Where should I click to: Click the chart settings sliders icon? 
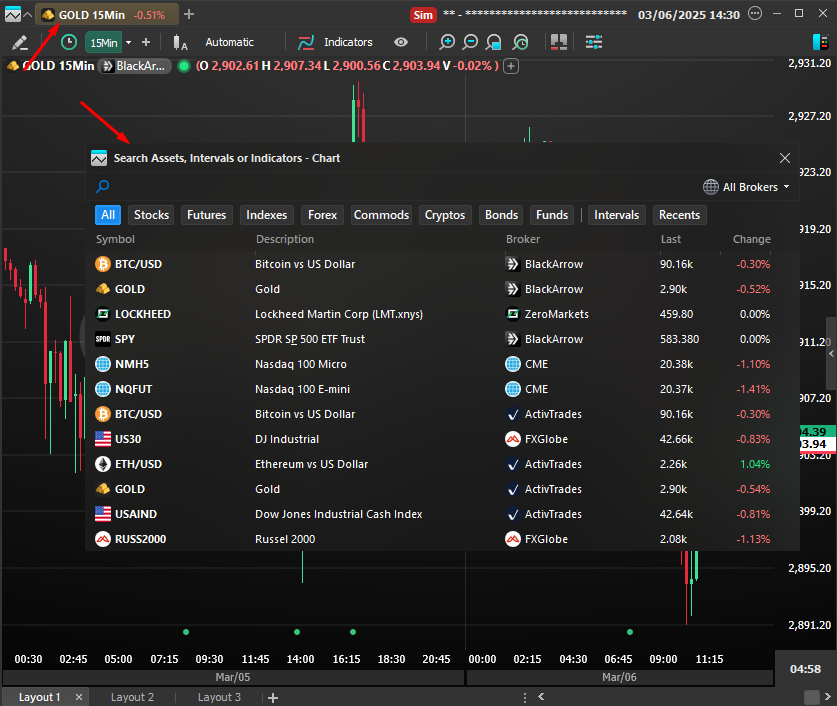click(x=594, y=42)
